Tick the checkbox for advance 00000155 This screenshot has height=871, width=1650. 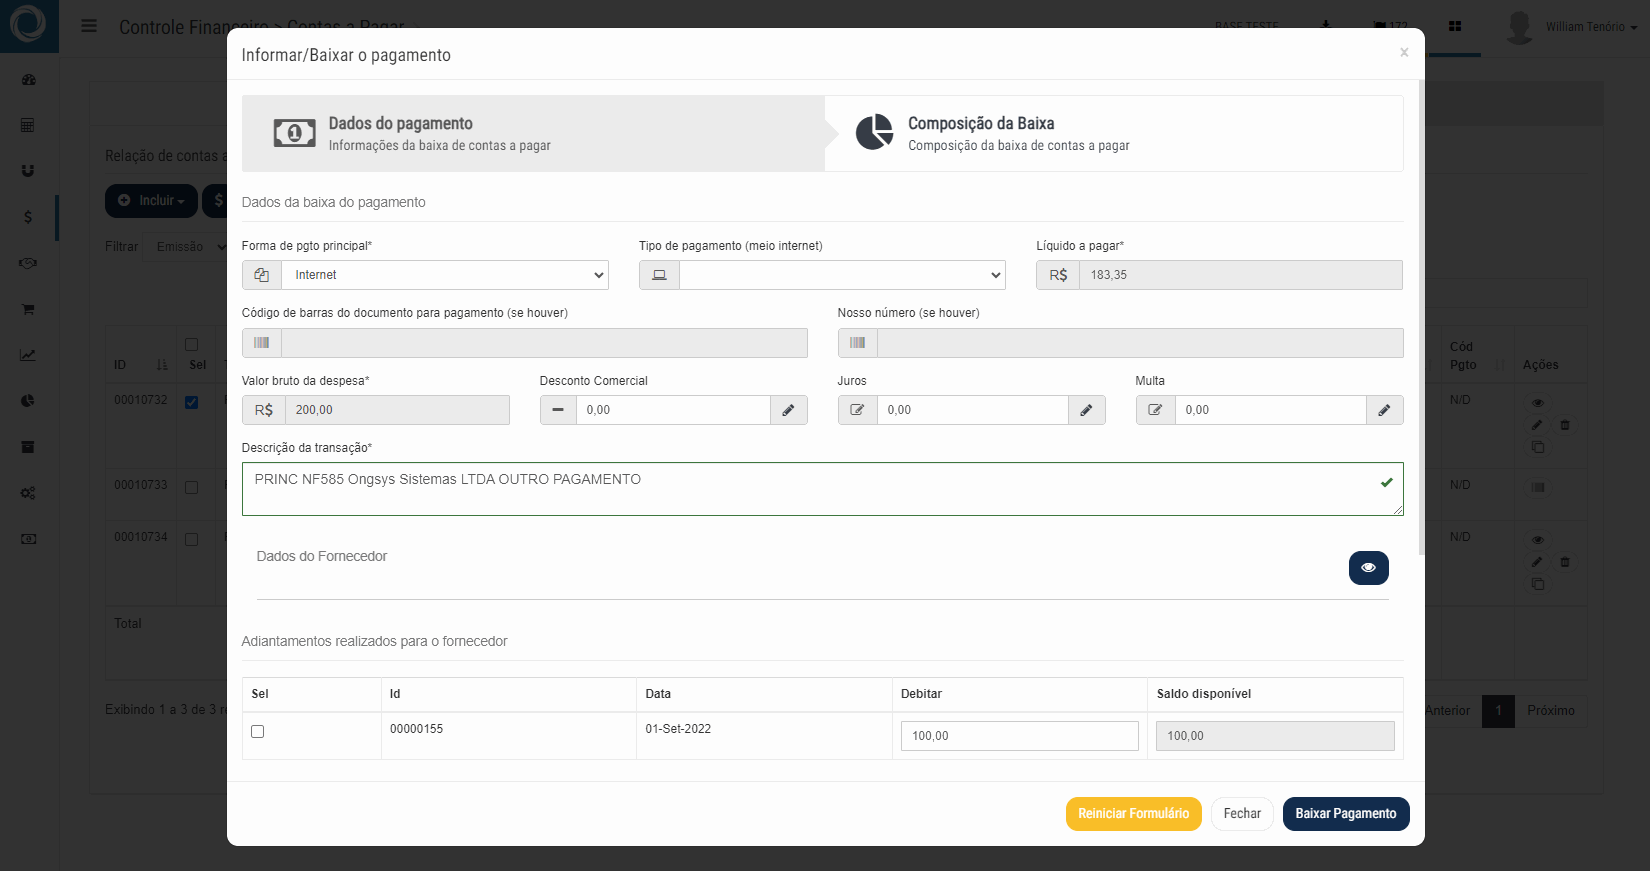(257, 731)
